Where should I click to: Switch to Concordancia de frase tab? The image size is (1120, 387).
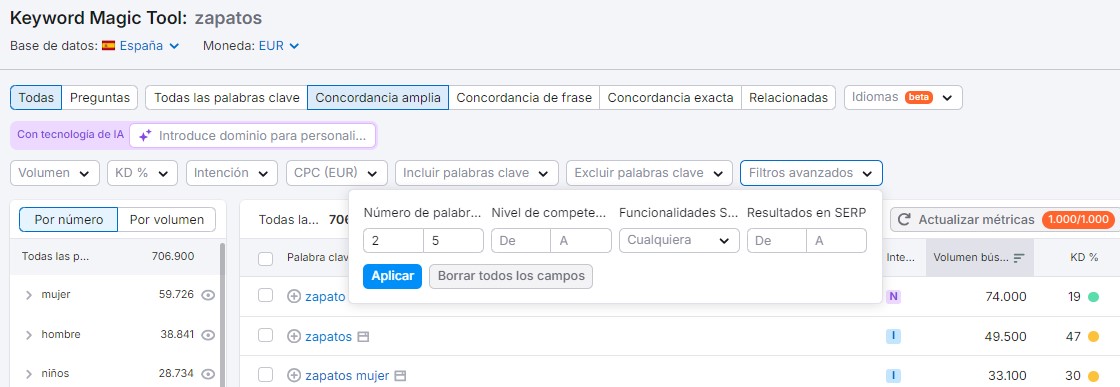pyautogui.click(x=524, y=98)
